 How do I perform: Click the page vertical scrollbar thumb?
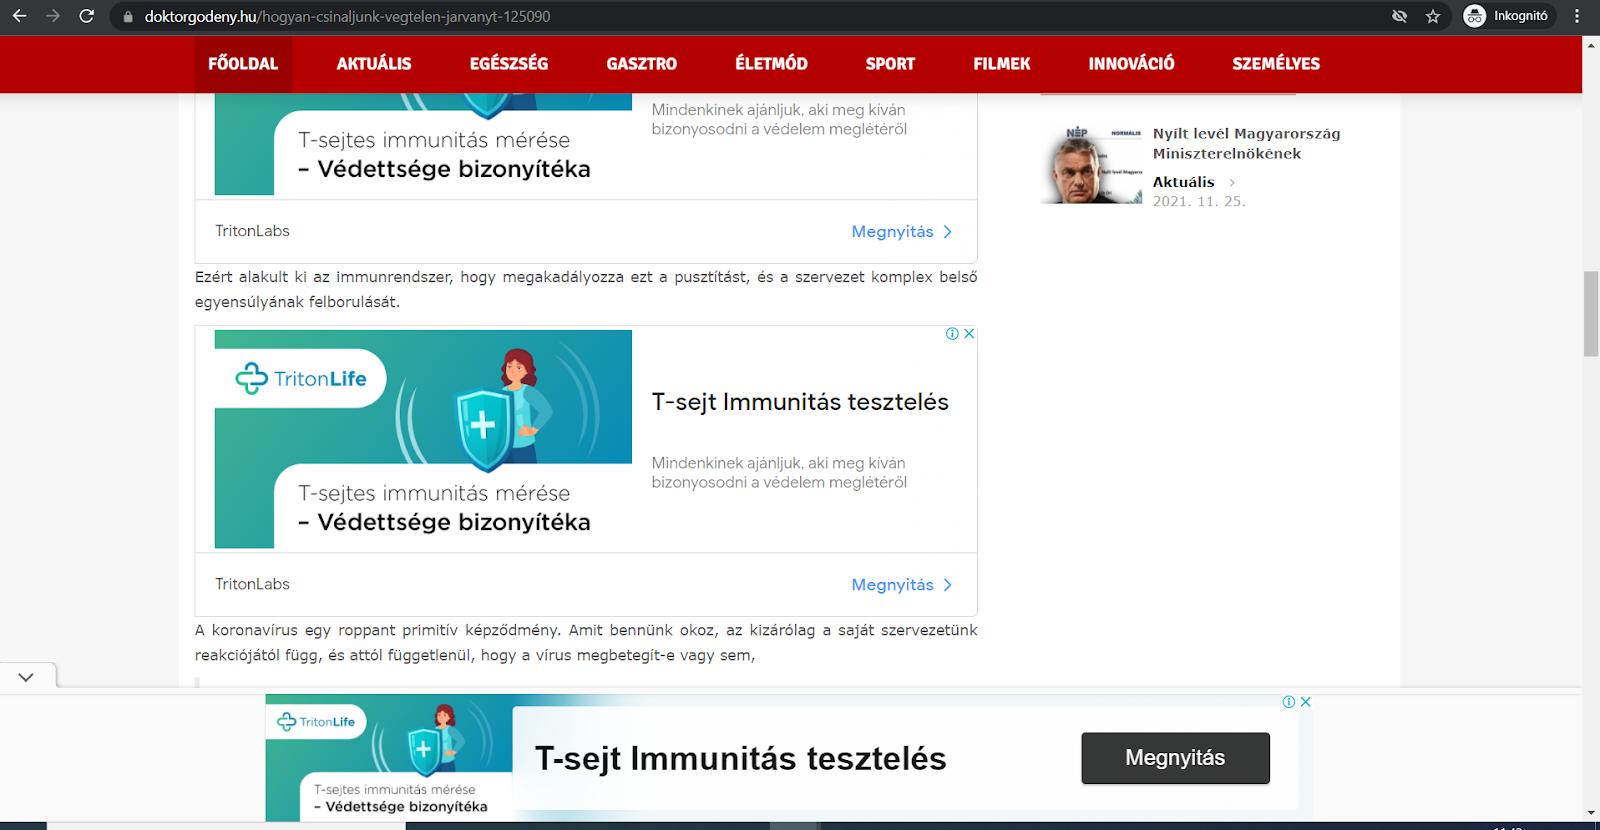point(1591,313)
